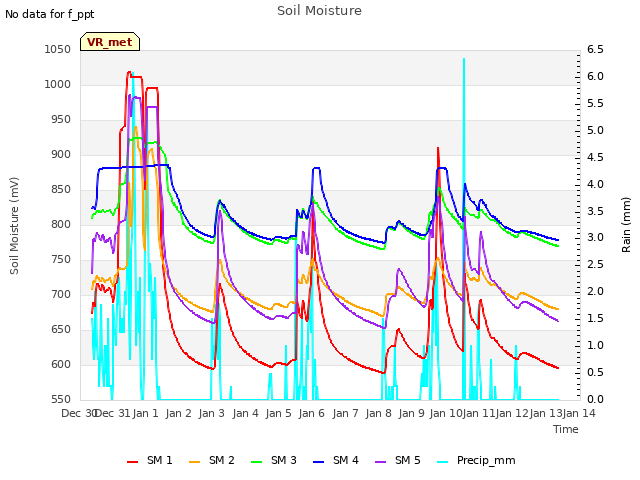Click the SM 4 legend entry
This screenshot has height=480, width=640.
[336, 460]
